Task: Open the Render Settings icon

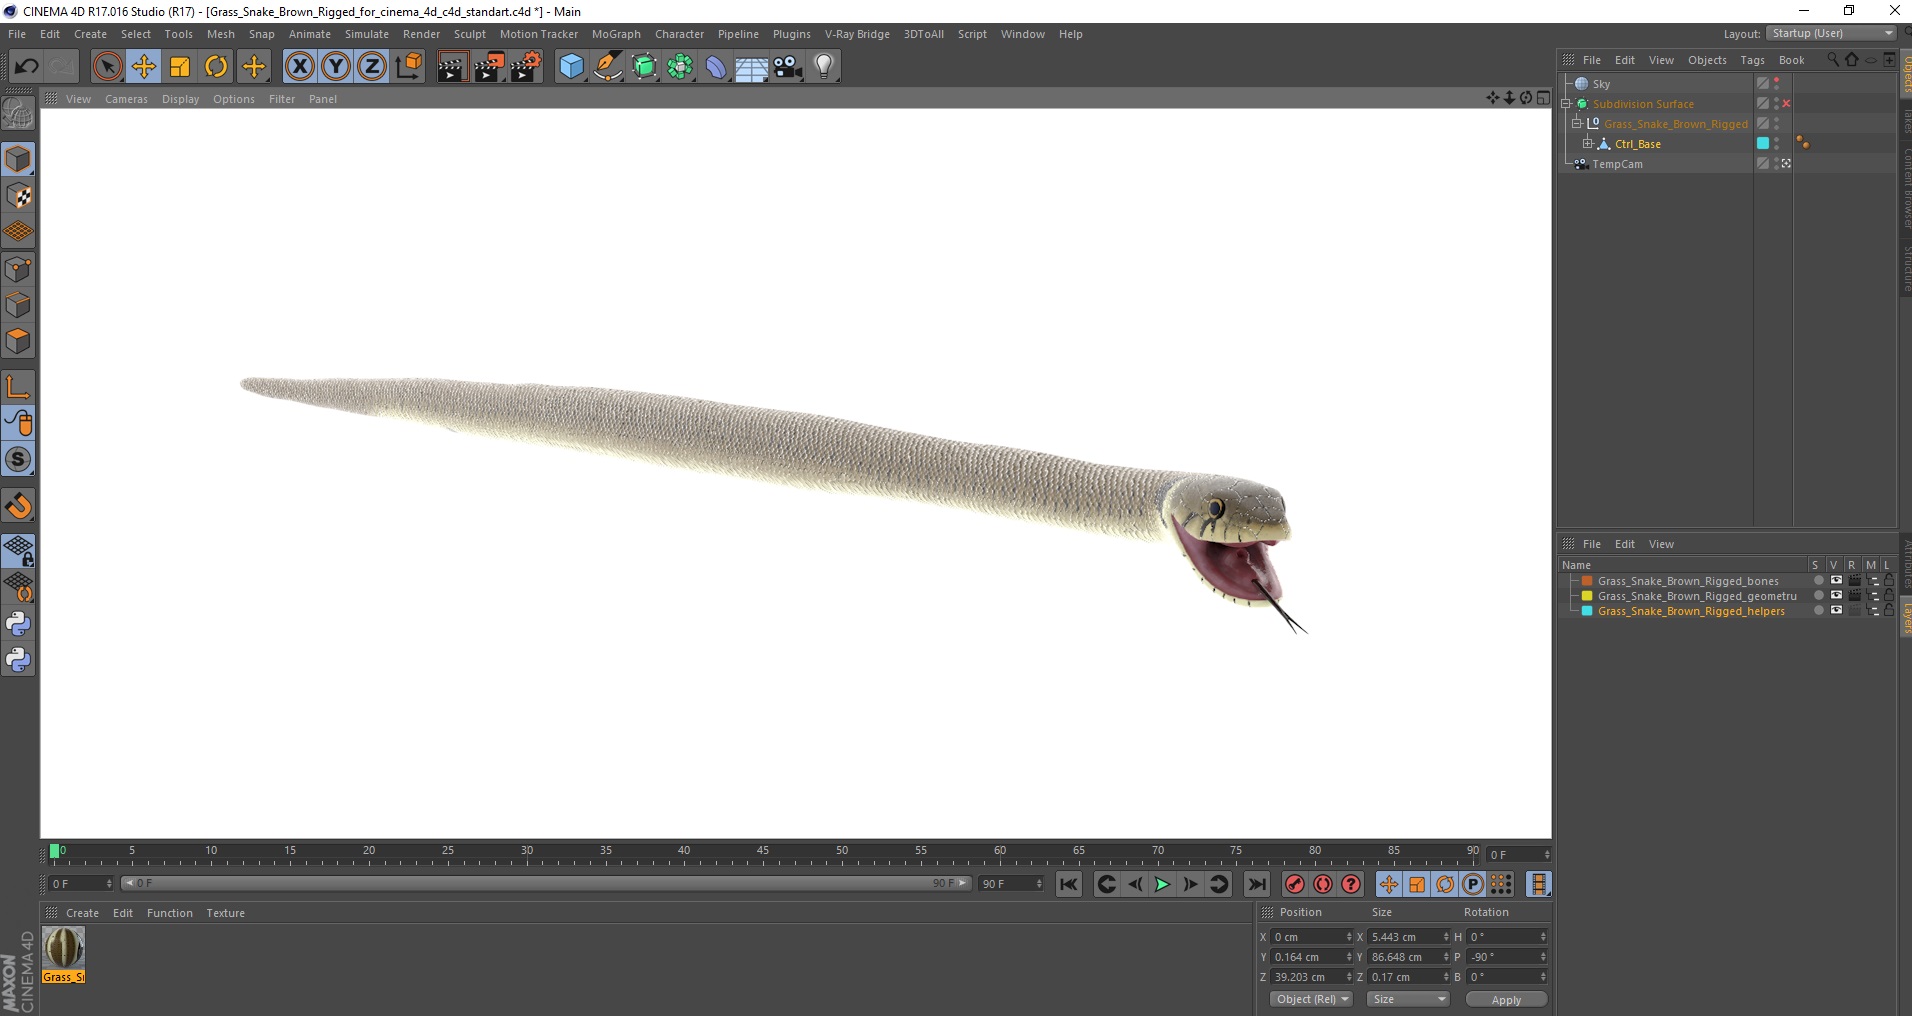Action: coord(526,67)
